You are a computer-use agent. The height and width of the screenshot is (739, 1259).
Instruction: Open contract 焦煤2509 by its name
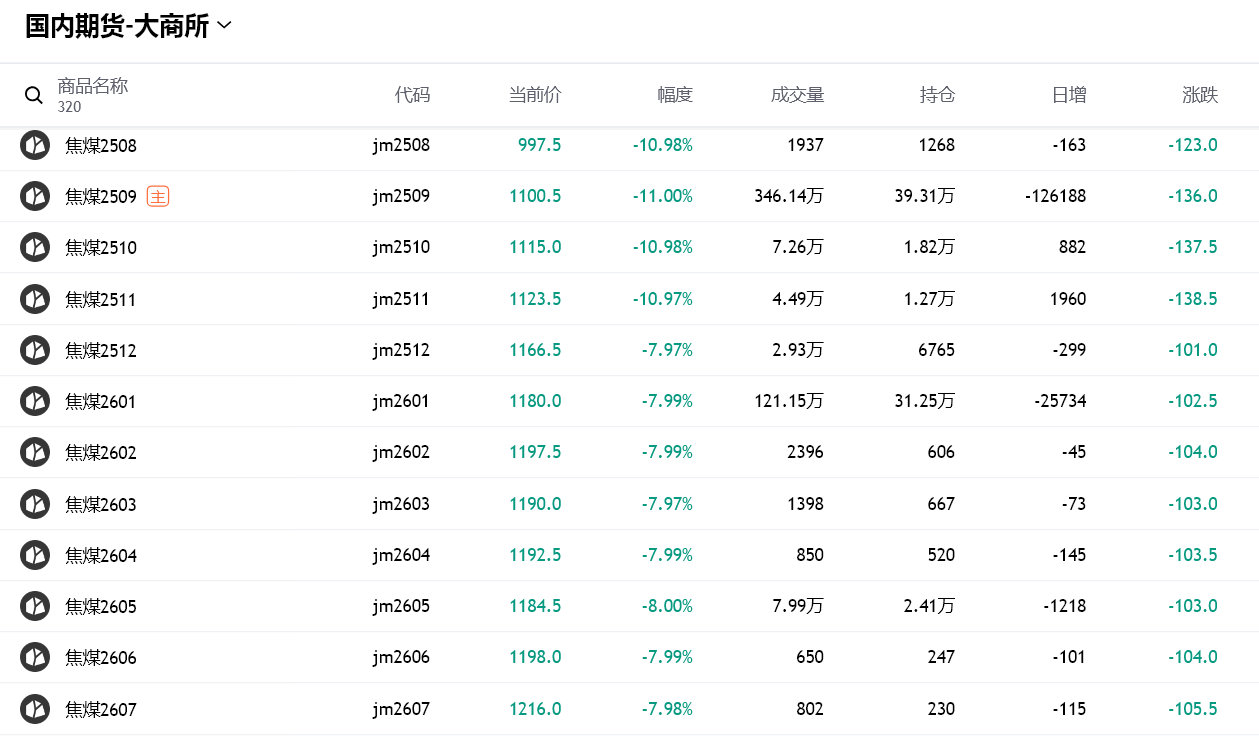(101, 197)
